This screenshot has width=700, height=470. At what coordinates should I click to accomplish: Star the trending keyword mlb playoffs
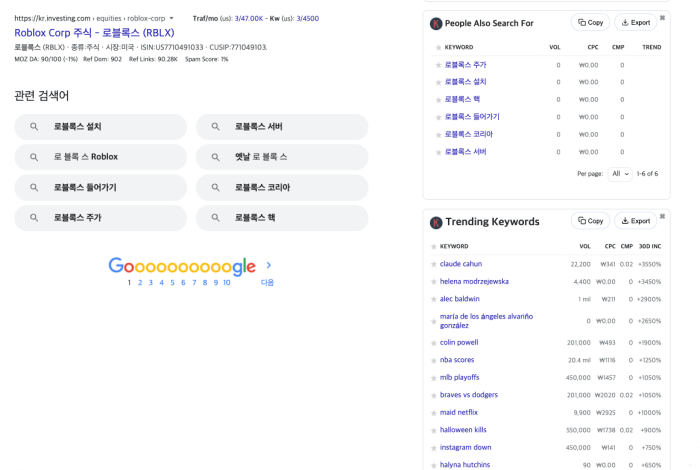[x=433, y=378]
